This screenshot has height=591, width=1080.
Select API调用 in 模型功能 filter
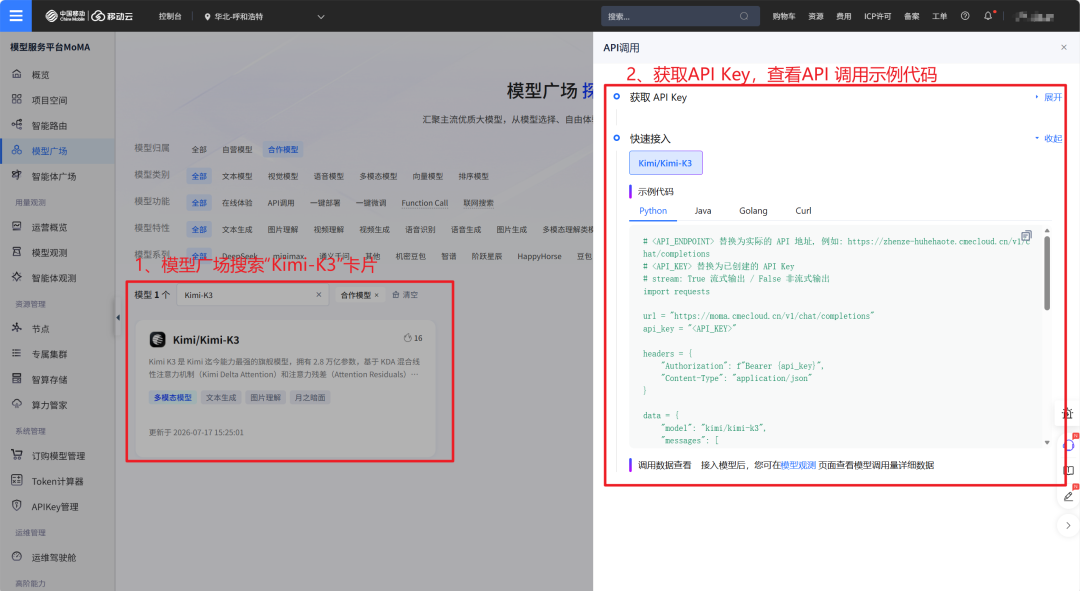coord(281,203)
